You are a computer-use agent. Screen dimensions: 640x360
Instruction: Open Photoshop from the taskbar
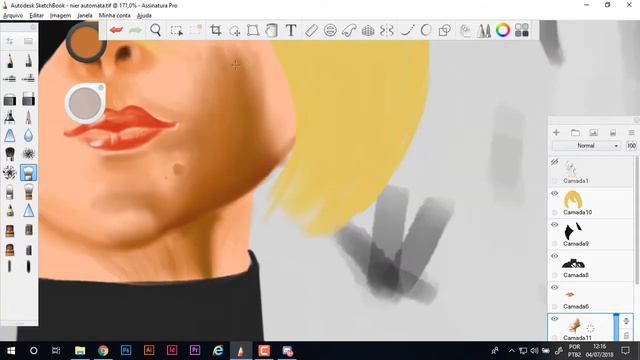[126, 351]
